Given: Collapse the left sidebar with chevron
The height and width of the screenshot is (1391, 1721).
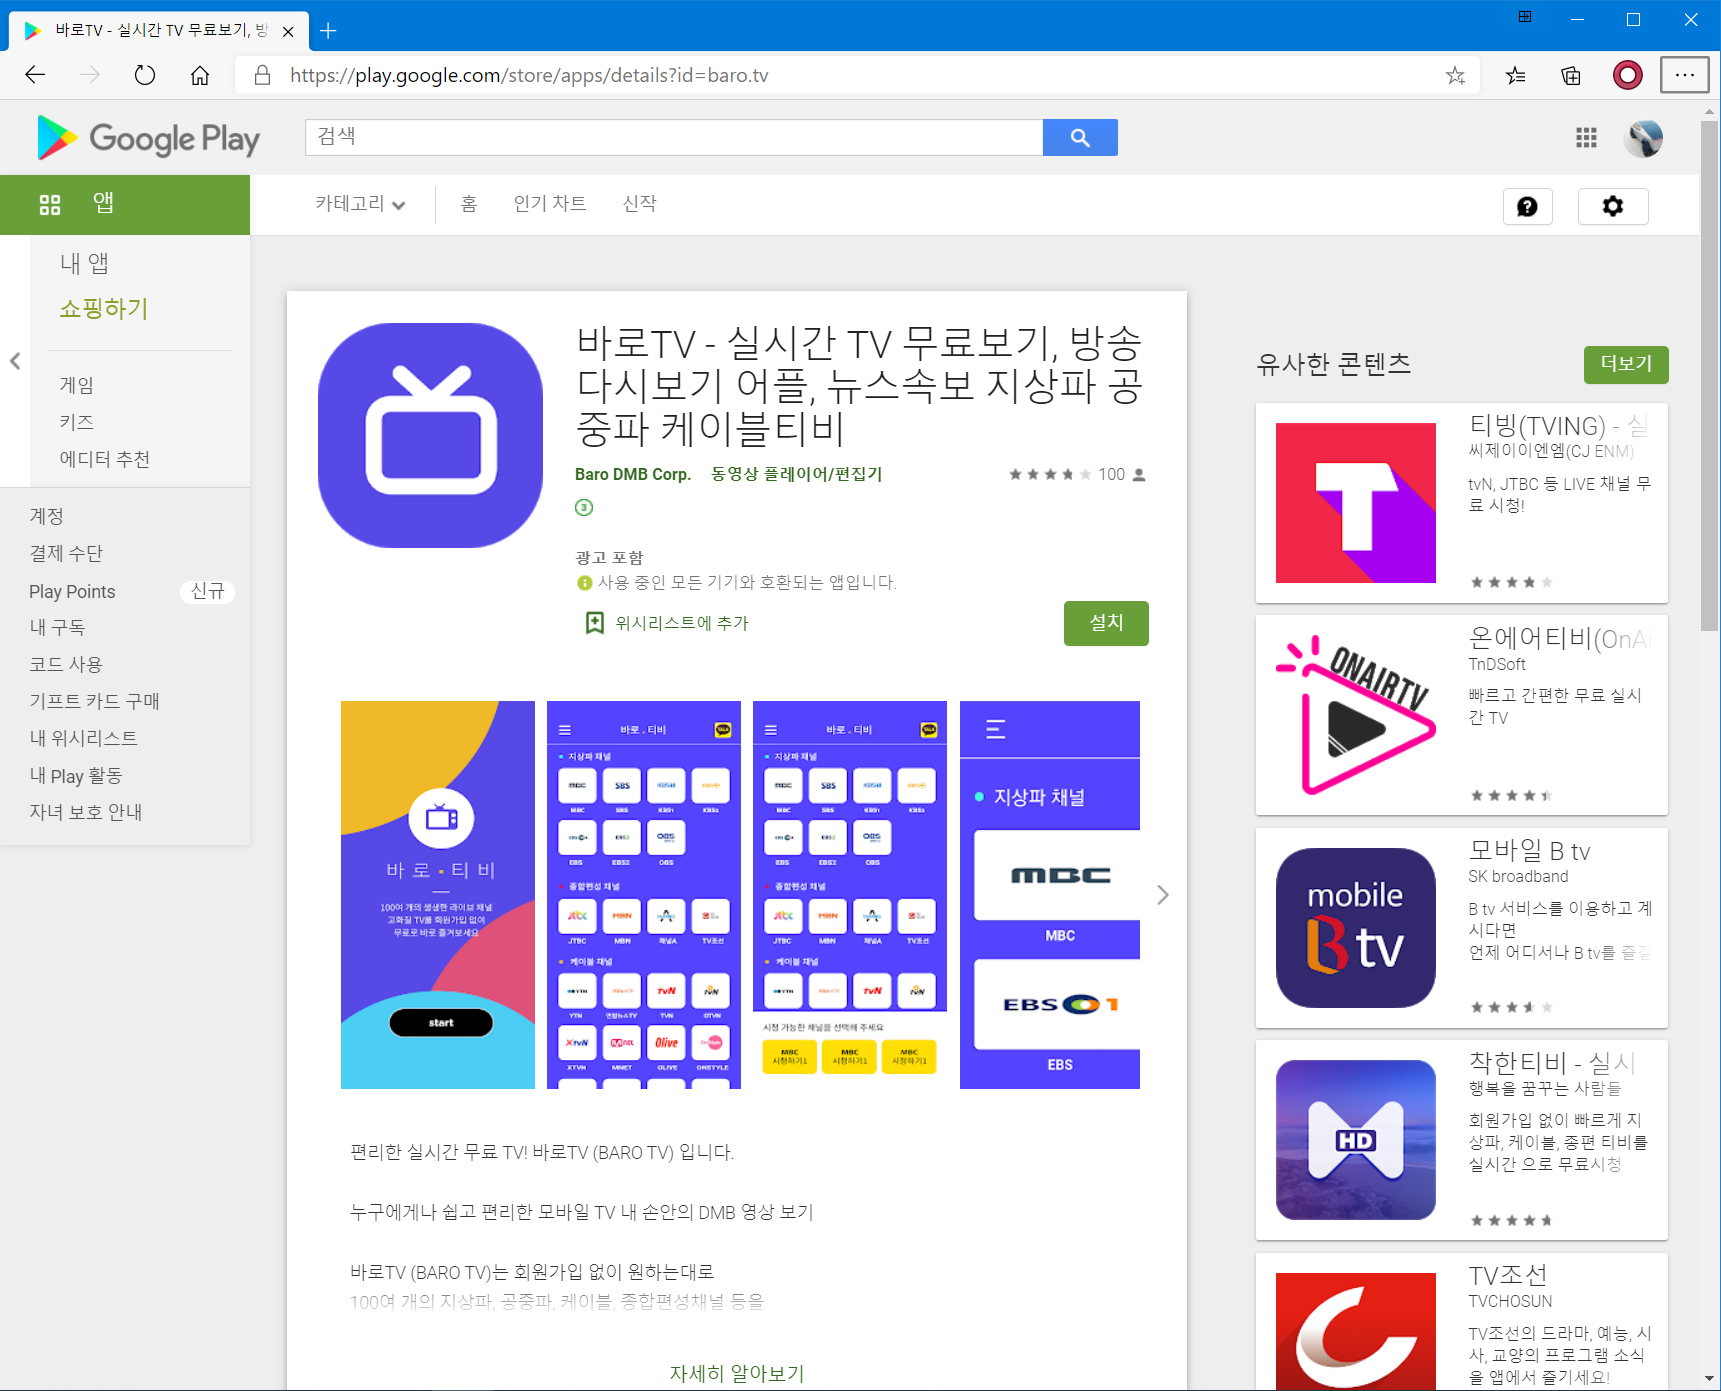Looking at the screenshot, I should pyautogui.click(x=15, y=361).
